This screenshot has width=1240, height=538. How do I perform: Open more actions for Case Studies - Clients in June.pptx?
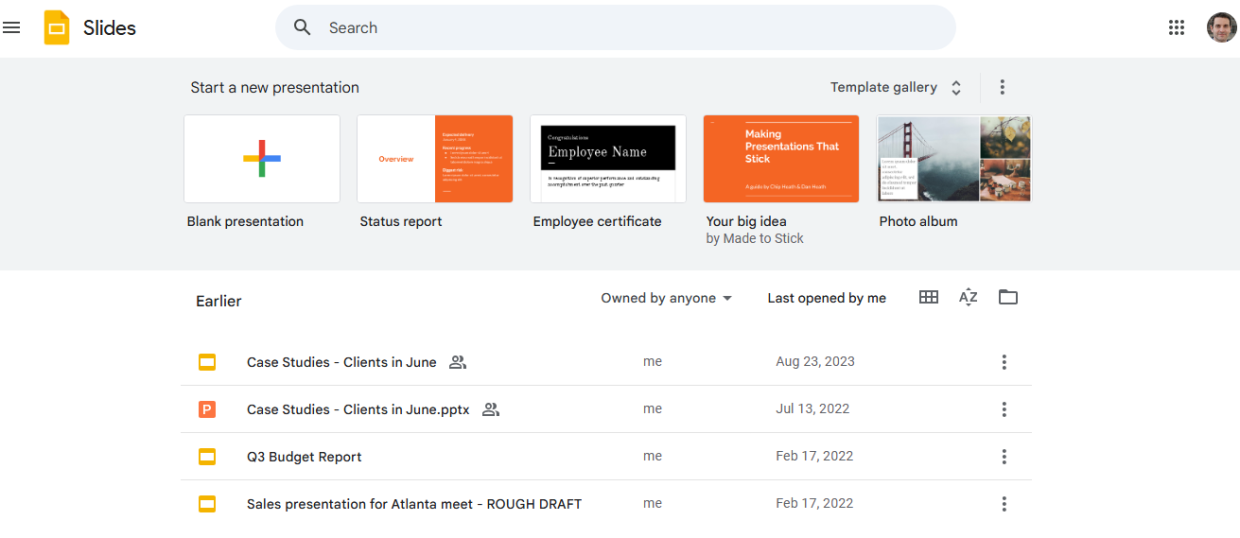(x=1004, y=409)
